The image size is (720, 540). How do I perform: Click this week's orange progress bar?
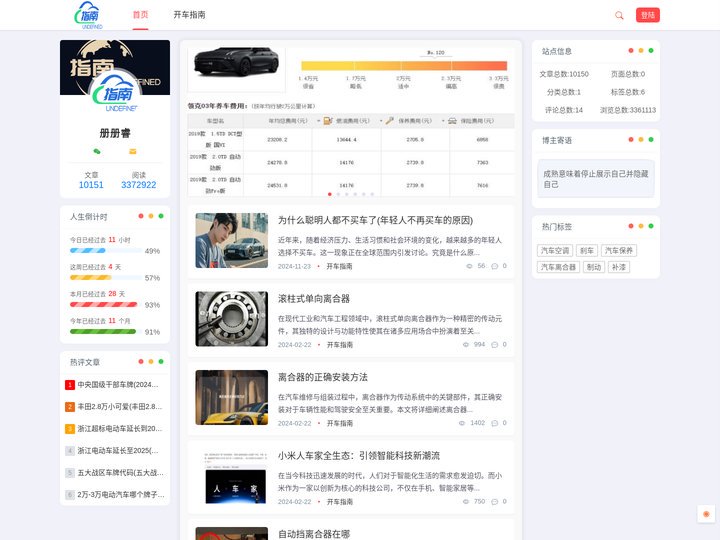point(106,277)
